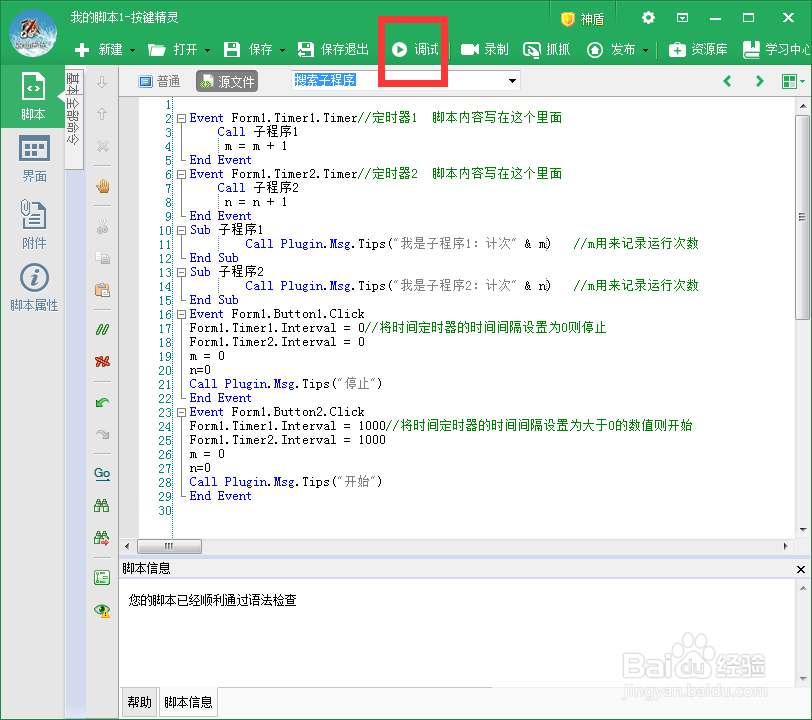This screenshot has height=720, width=812.
Task: Click the eye with warning icon
Action: [102, 610]
